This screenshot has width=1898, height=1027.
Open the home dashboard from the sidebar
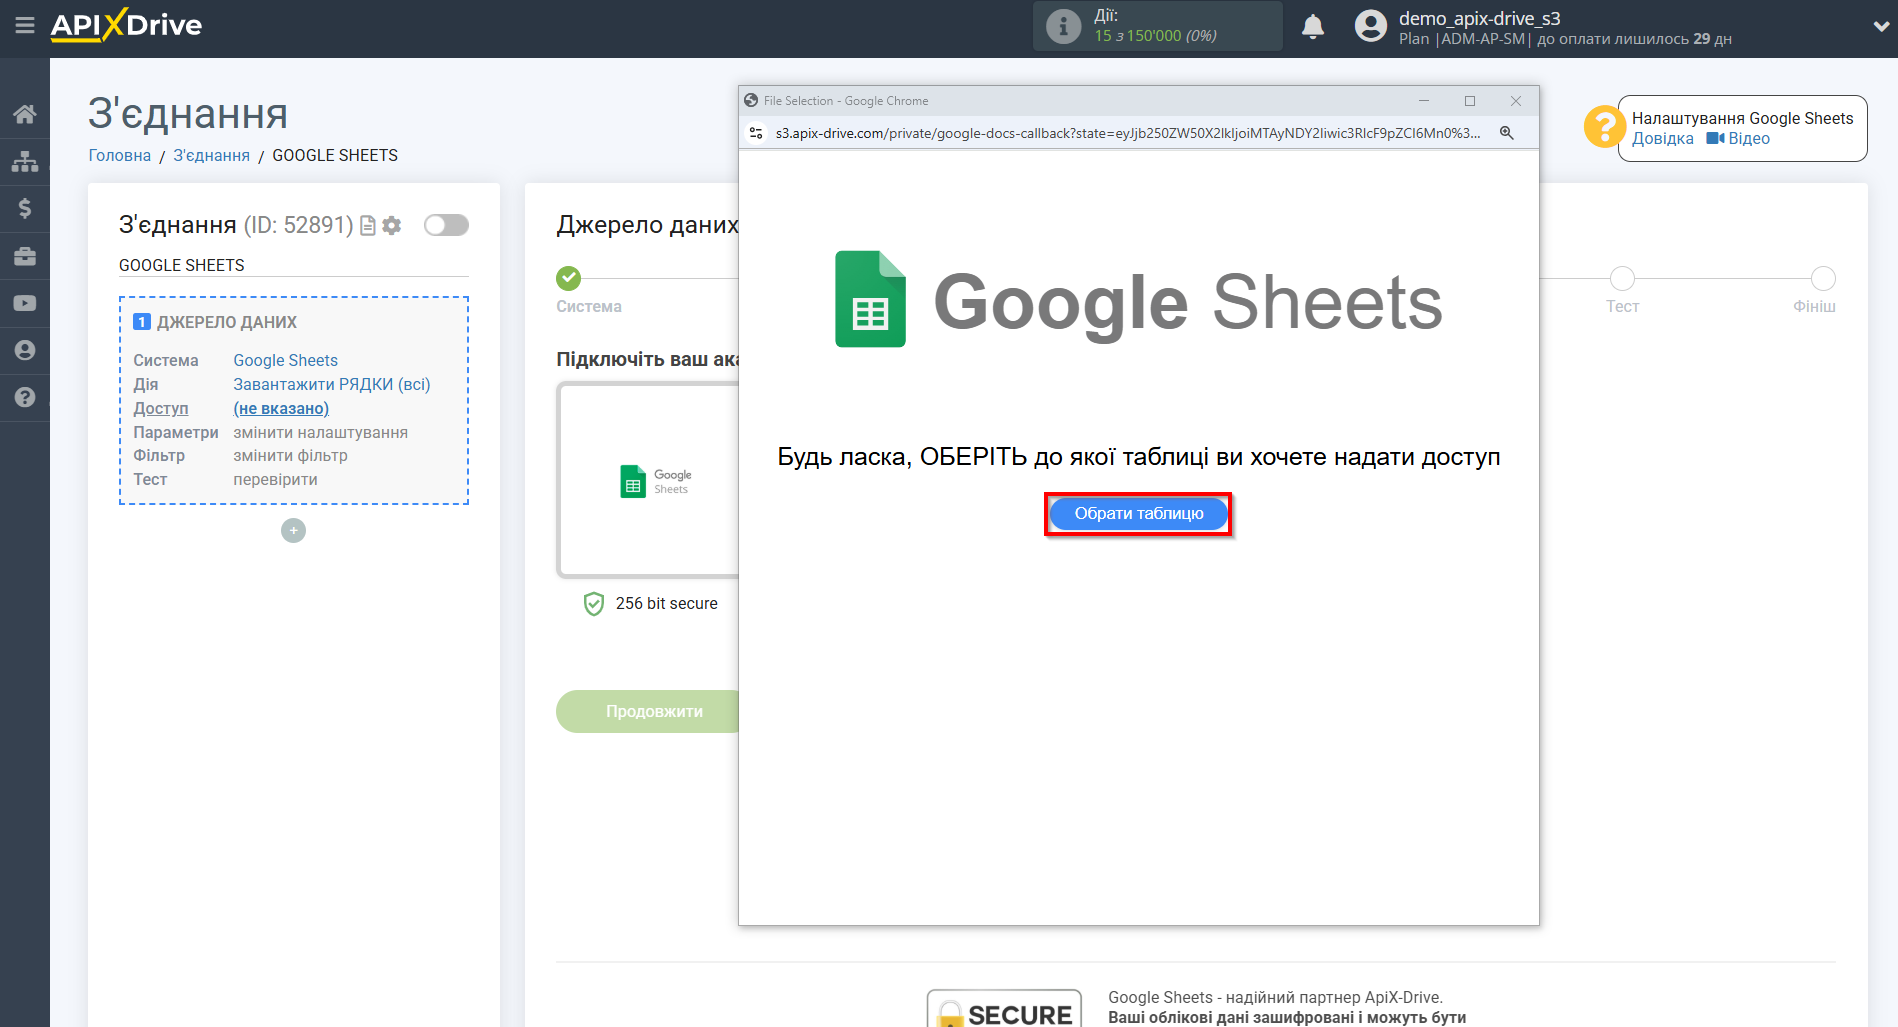[25, 113]
